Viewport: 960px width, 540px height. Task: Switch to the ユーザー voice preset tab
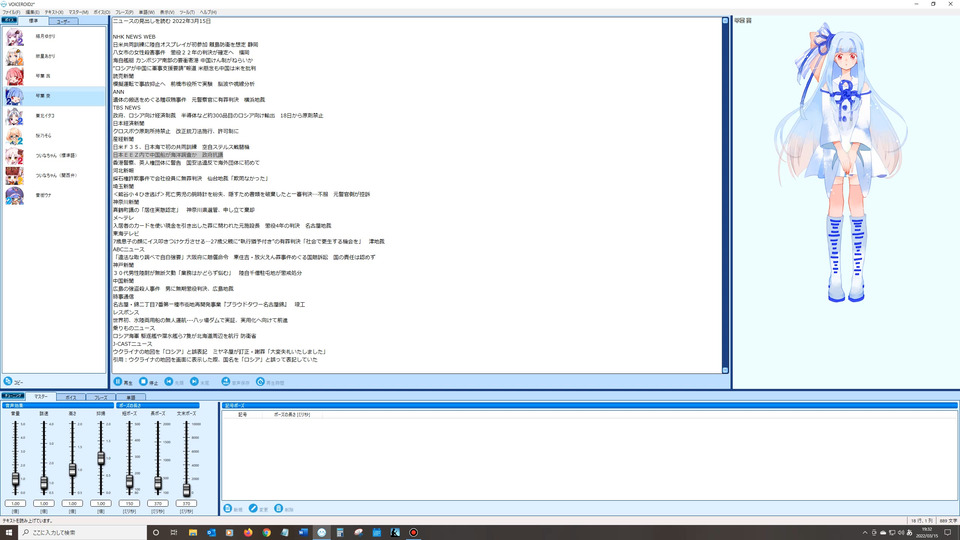pos(63,21)
